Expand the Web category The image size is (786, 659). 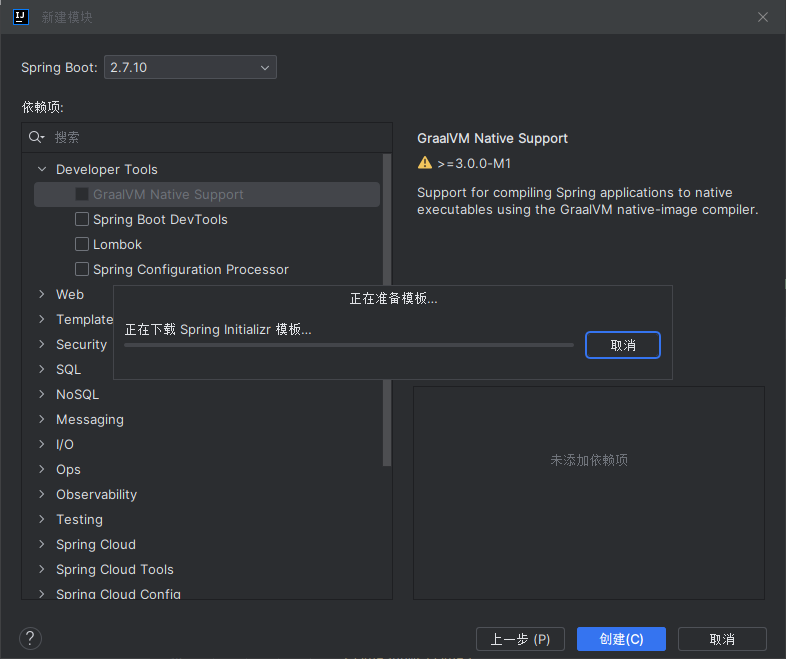point(42,294)
